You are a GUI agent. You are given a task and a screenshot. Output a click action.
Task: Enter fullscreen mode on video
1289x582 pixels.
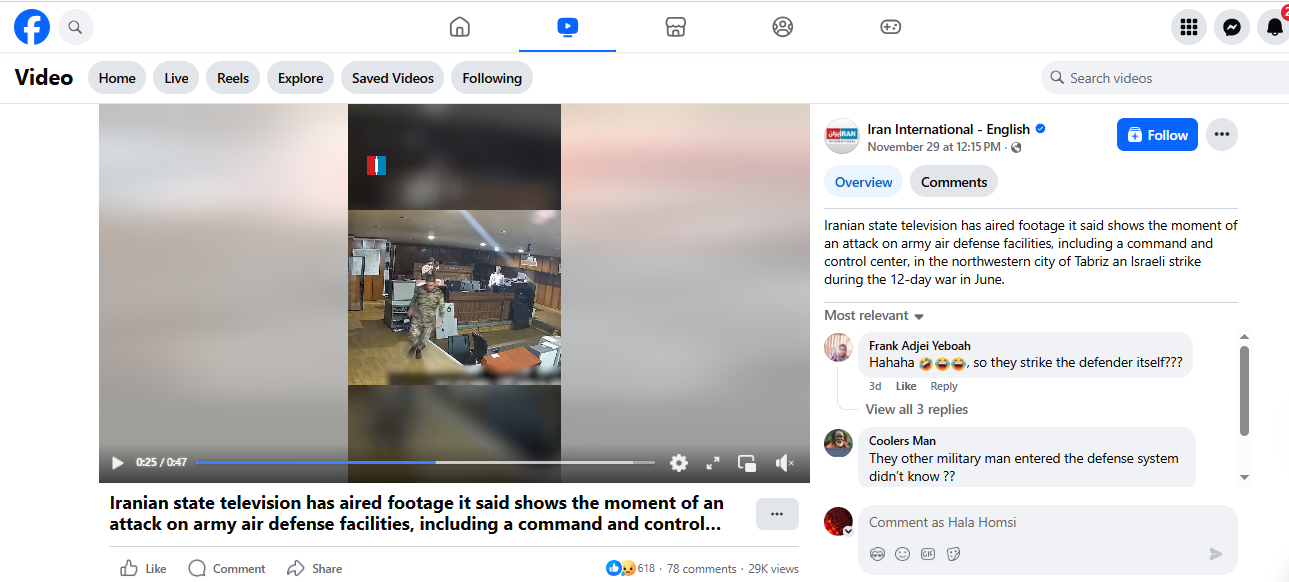[x=713, y=463]
